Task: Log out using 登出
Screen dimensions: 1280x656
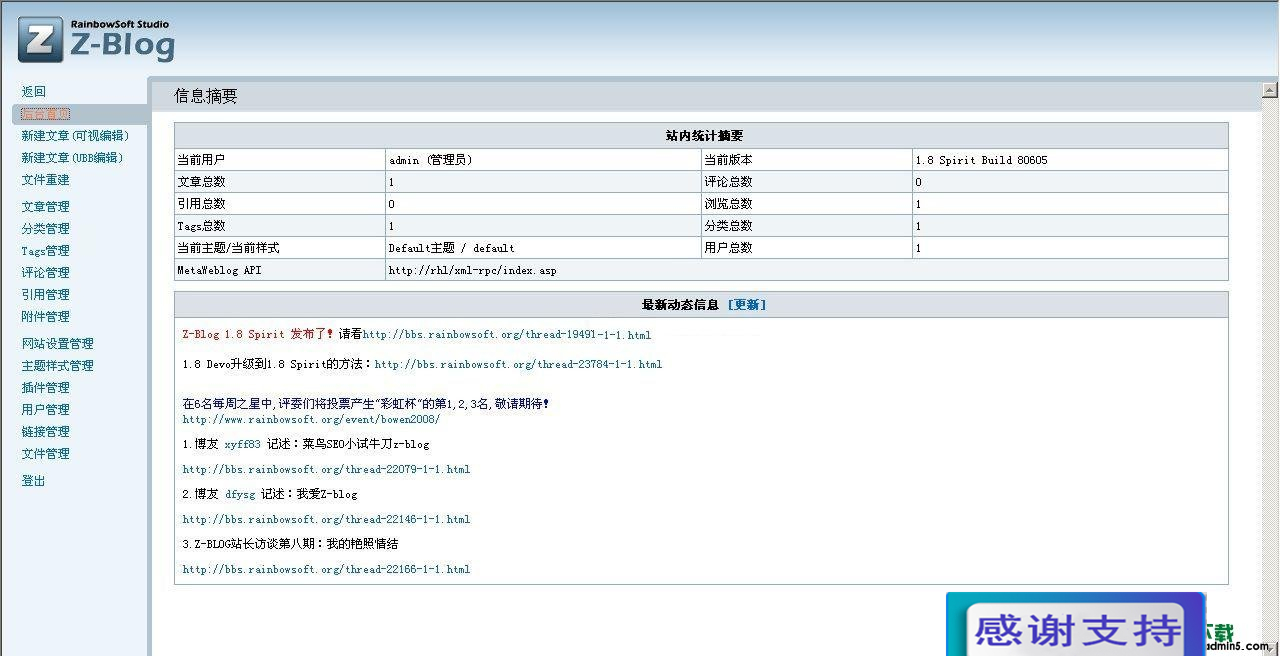Action: pos(34,481)
